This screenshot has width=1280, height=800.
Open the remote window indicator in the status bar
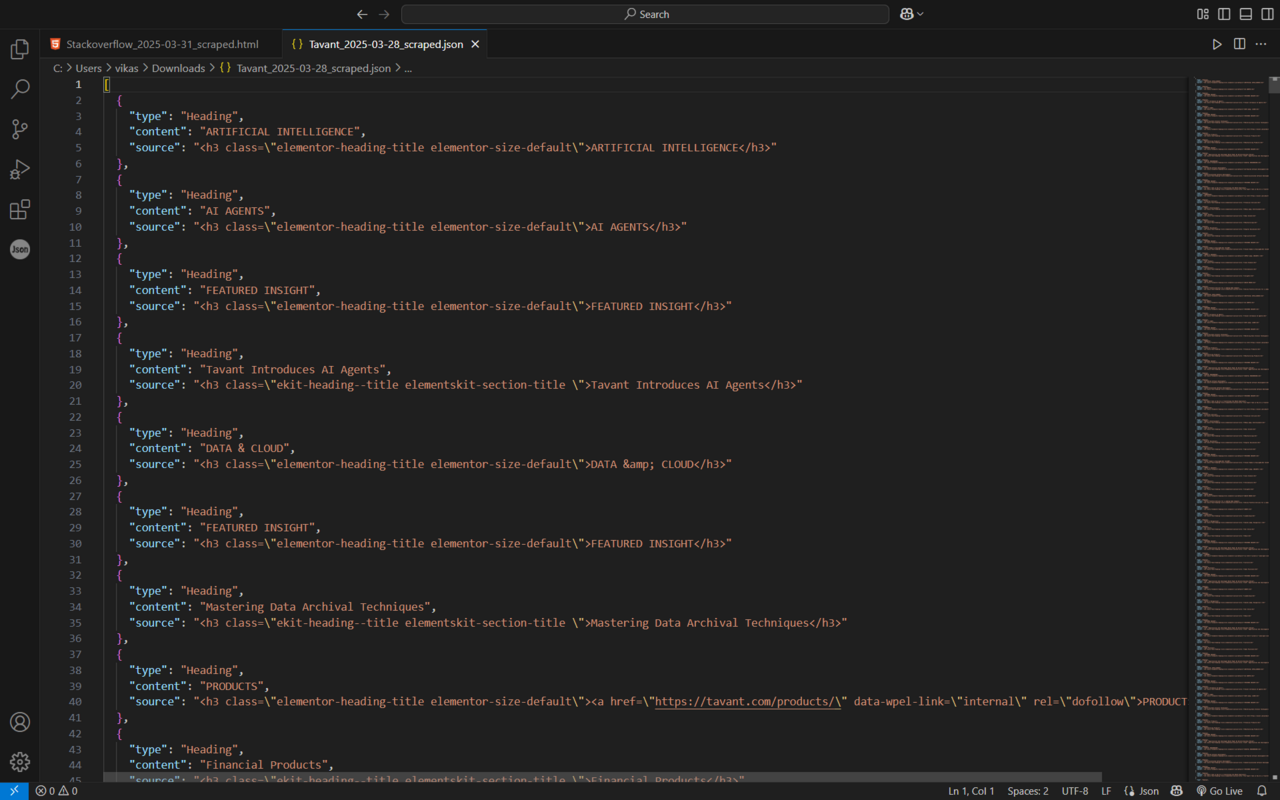(14, 791)
